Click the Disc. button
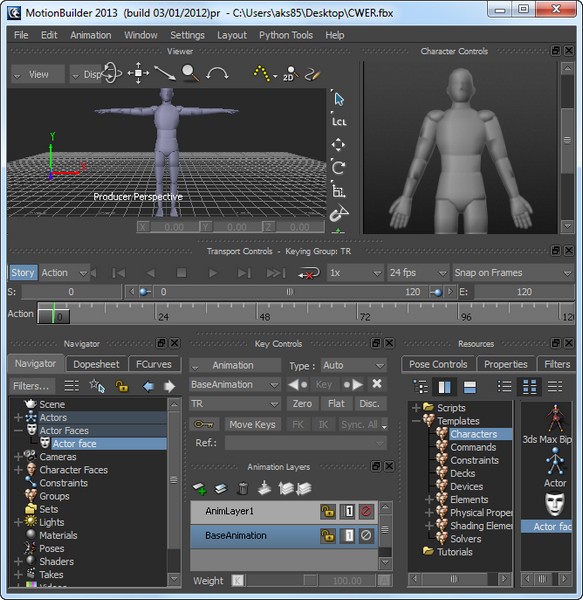 coord(369,404)
